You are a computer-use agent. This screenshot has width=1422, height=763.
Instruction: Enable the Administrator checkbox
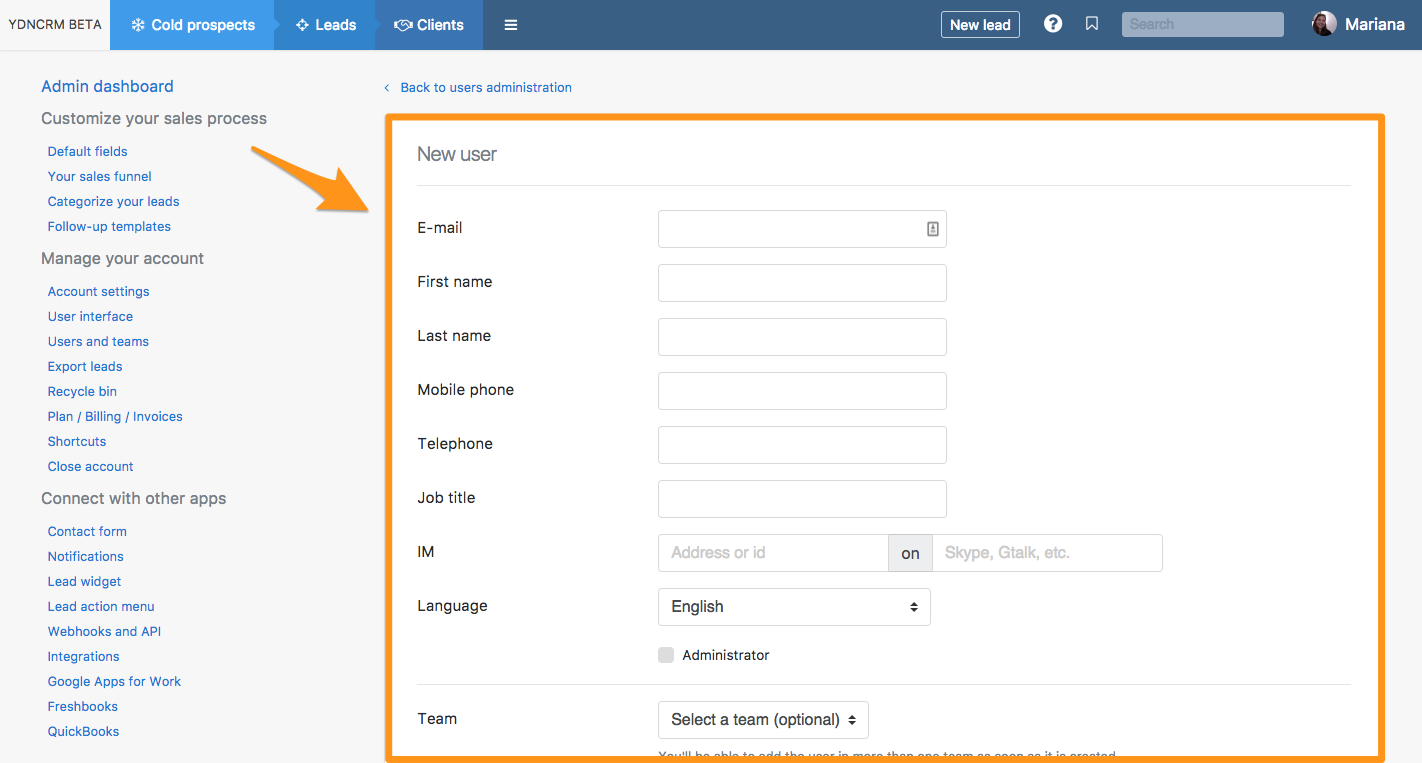pyautogui.click(x=666, y=655)
